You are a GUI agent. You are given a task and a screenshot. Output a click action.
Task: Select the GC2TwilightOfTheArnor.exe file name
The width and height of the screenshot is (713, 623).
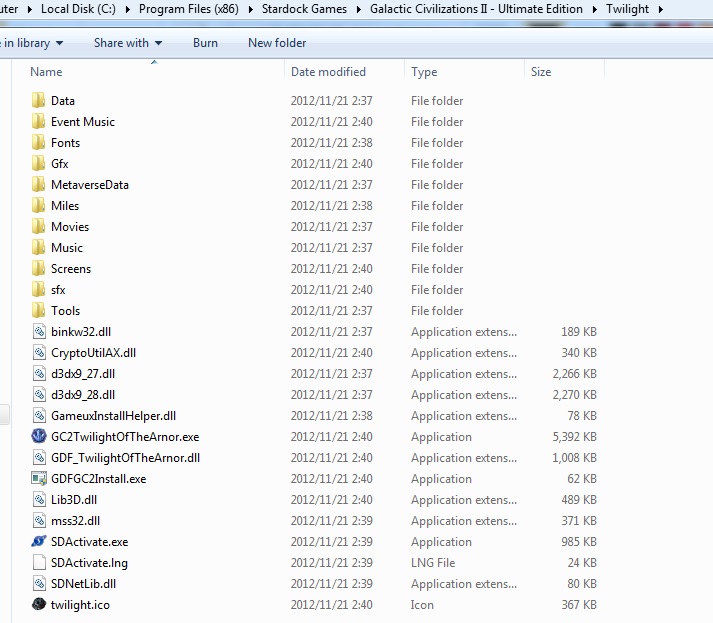pos(125,437)
